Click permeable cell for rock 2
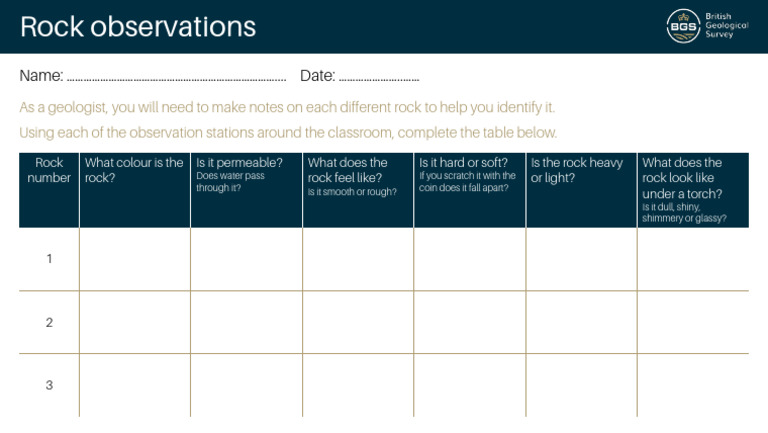This screenshot has width=768, height=433. point(246,322)
